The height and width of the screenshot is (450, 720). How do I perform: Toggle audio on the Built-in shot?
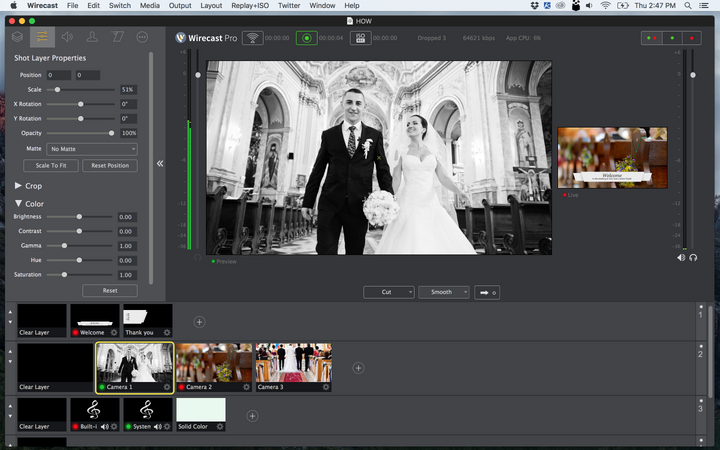click(x=104, y=426)
